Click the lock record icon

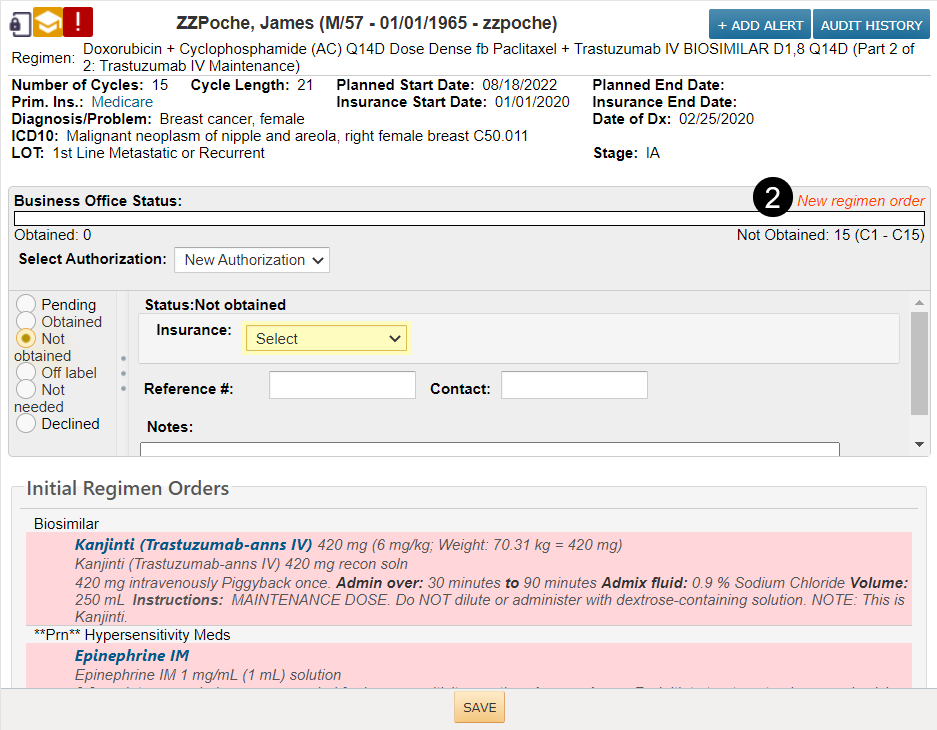coord(19,22)
